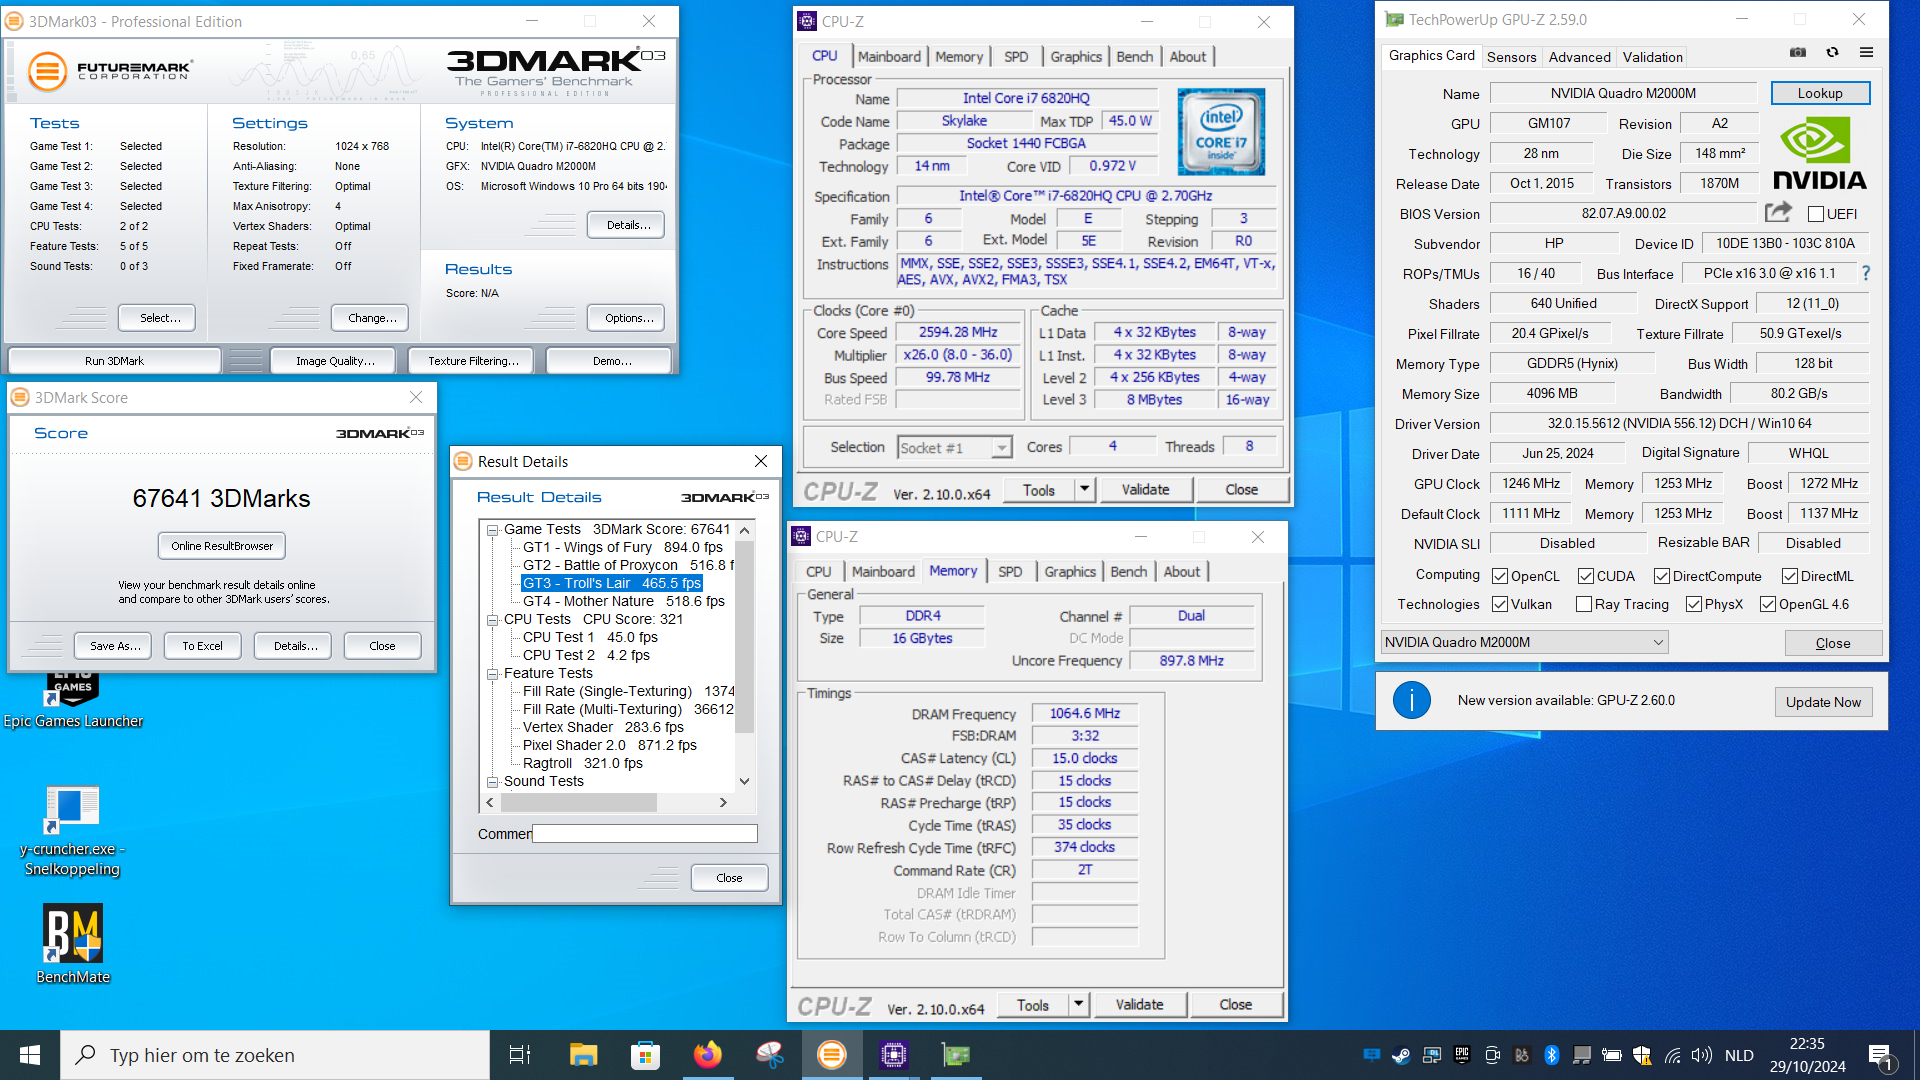1920x1080 pixels.
Task: Click the Result Details horizontal scrollbar thumb
Action: click(578, 802)
